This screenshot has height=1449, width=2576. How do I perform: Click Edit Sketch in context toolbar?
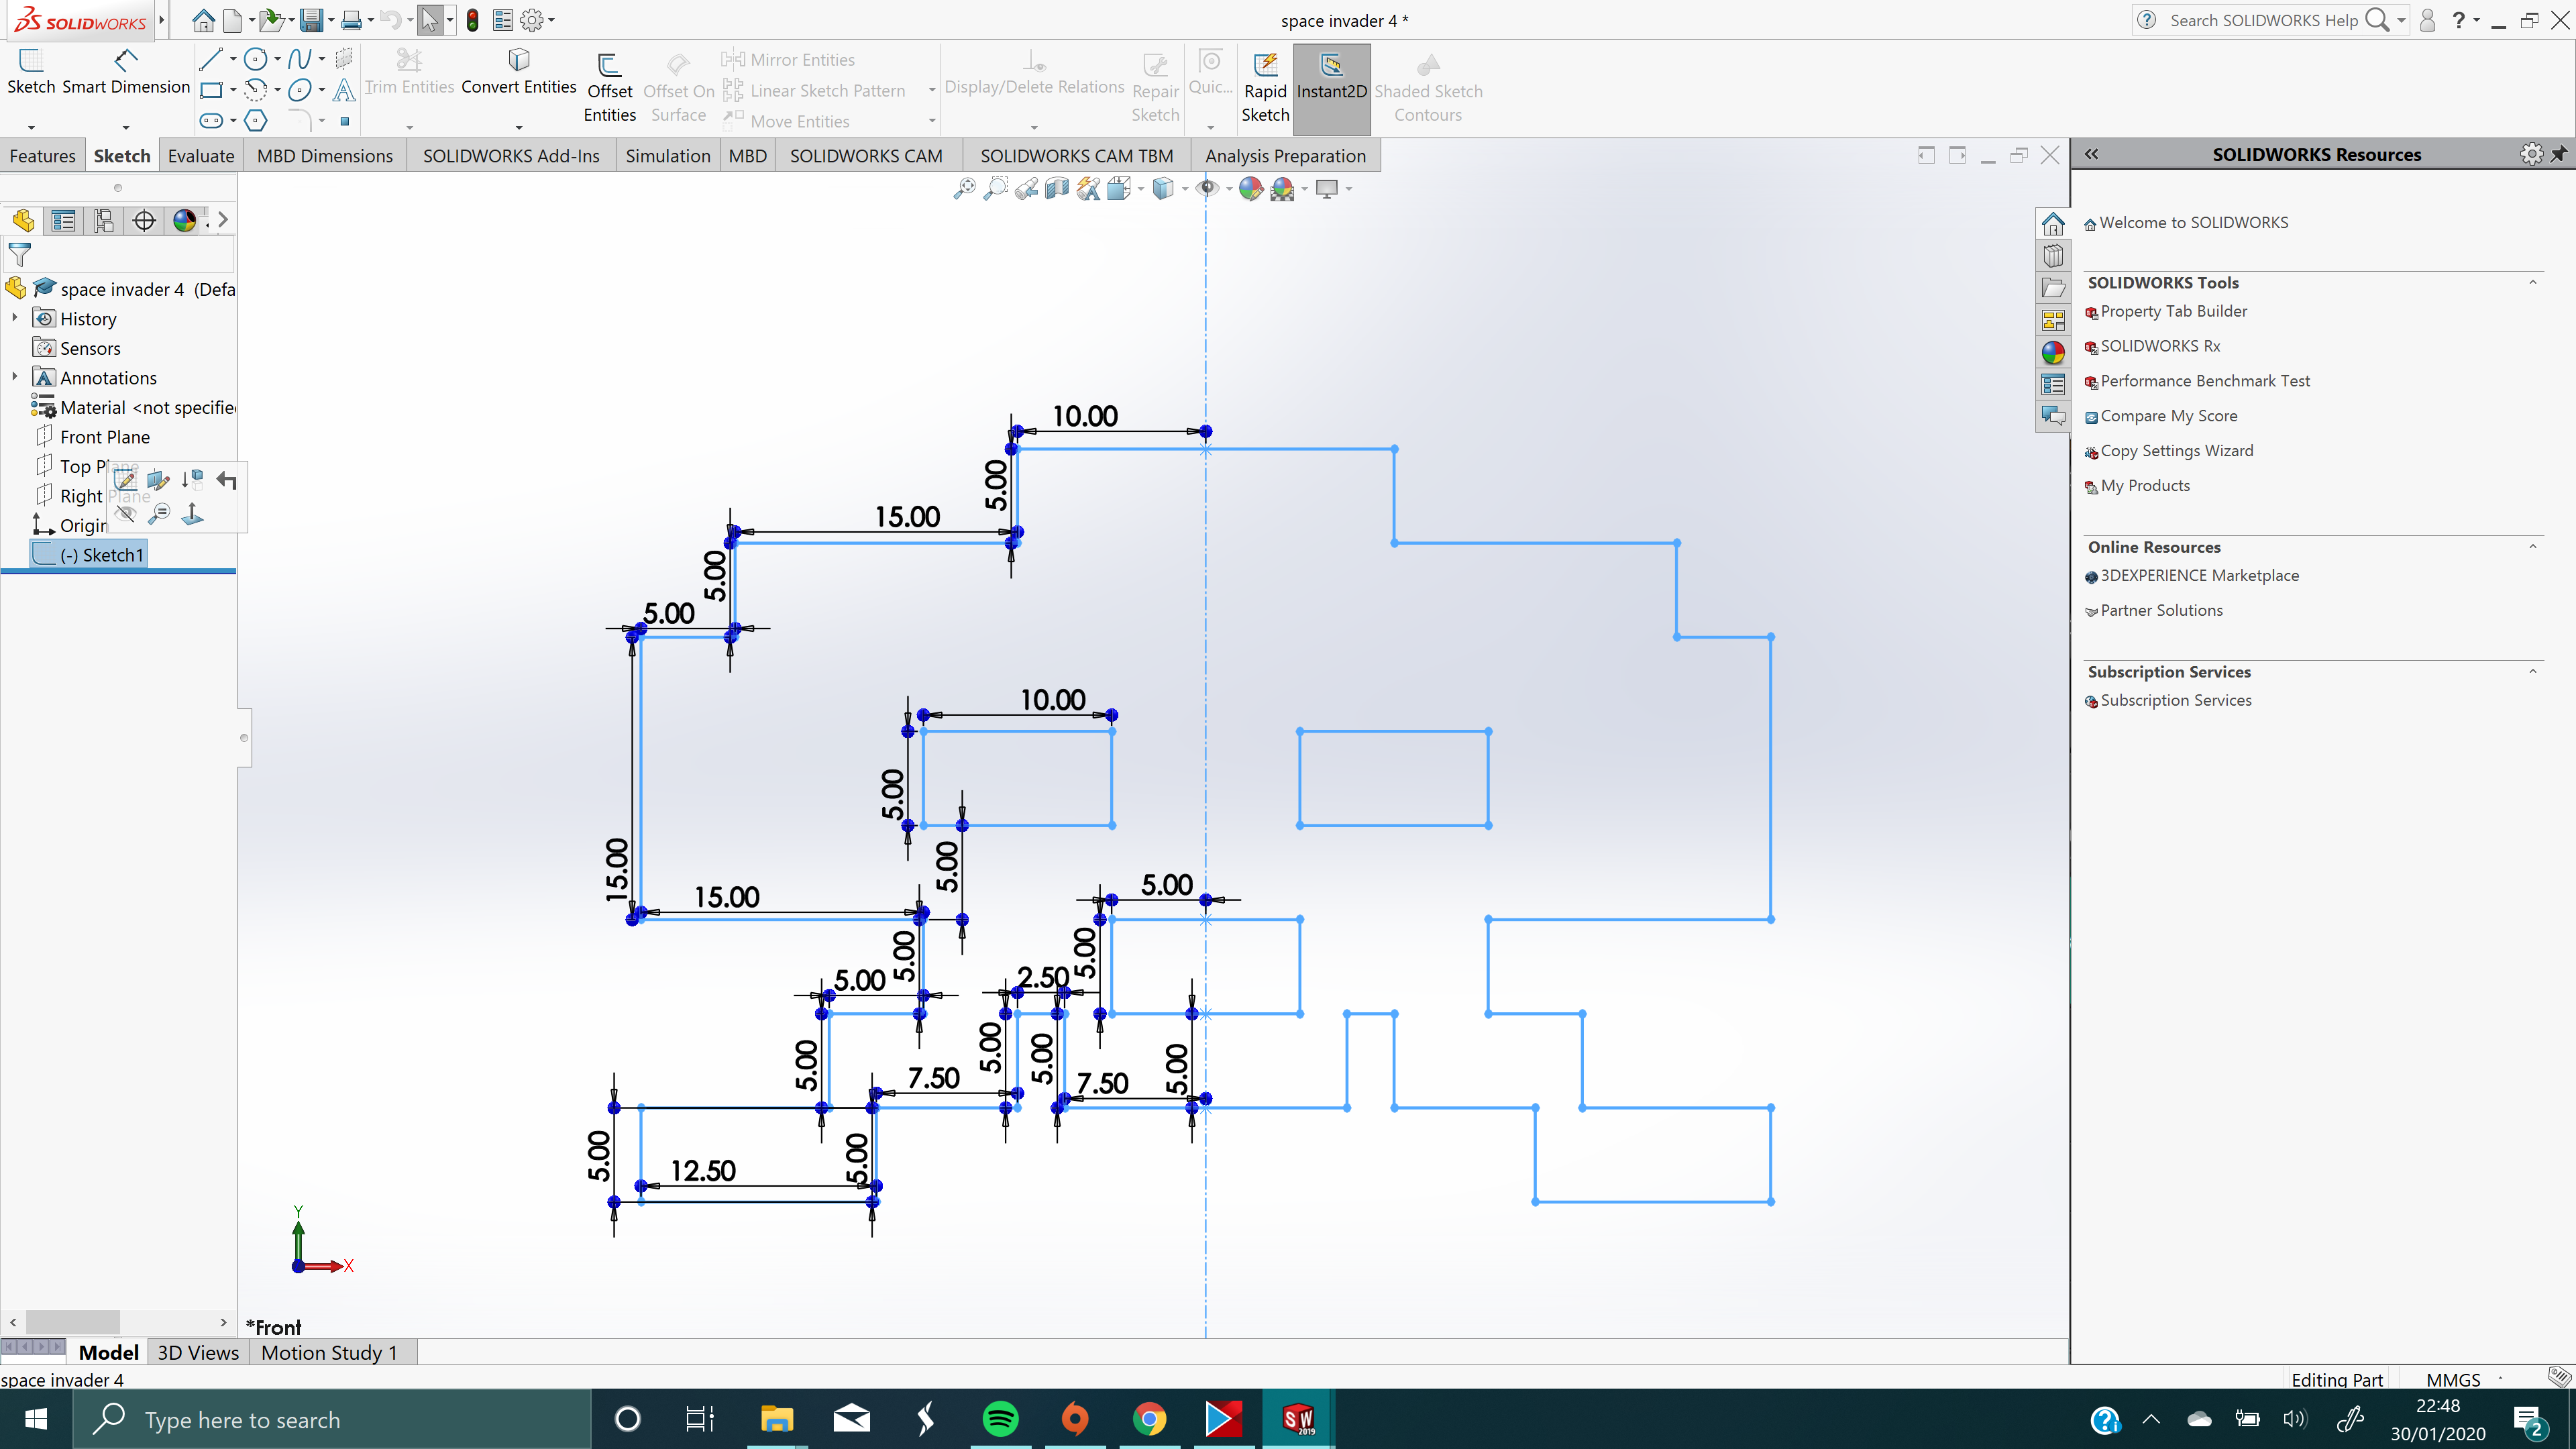click(x=125, y=481)
